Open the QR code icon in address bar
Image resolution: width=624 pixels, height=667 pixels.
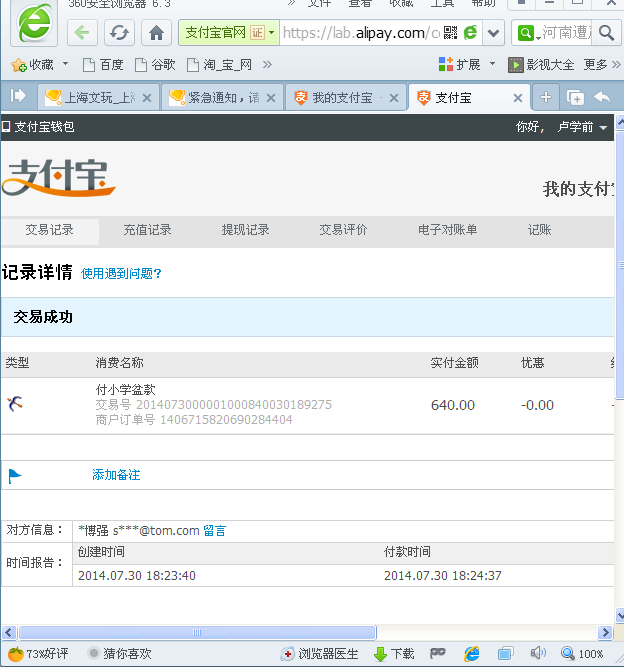[x=450, y=32]
